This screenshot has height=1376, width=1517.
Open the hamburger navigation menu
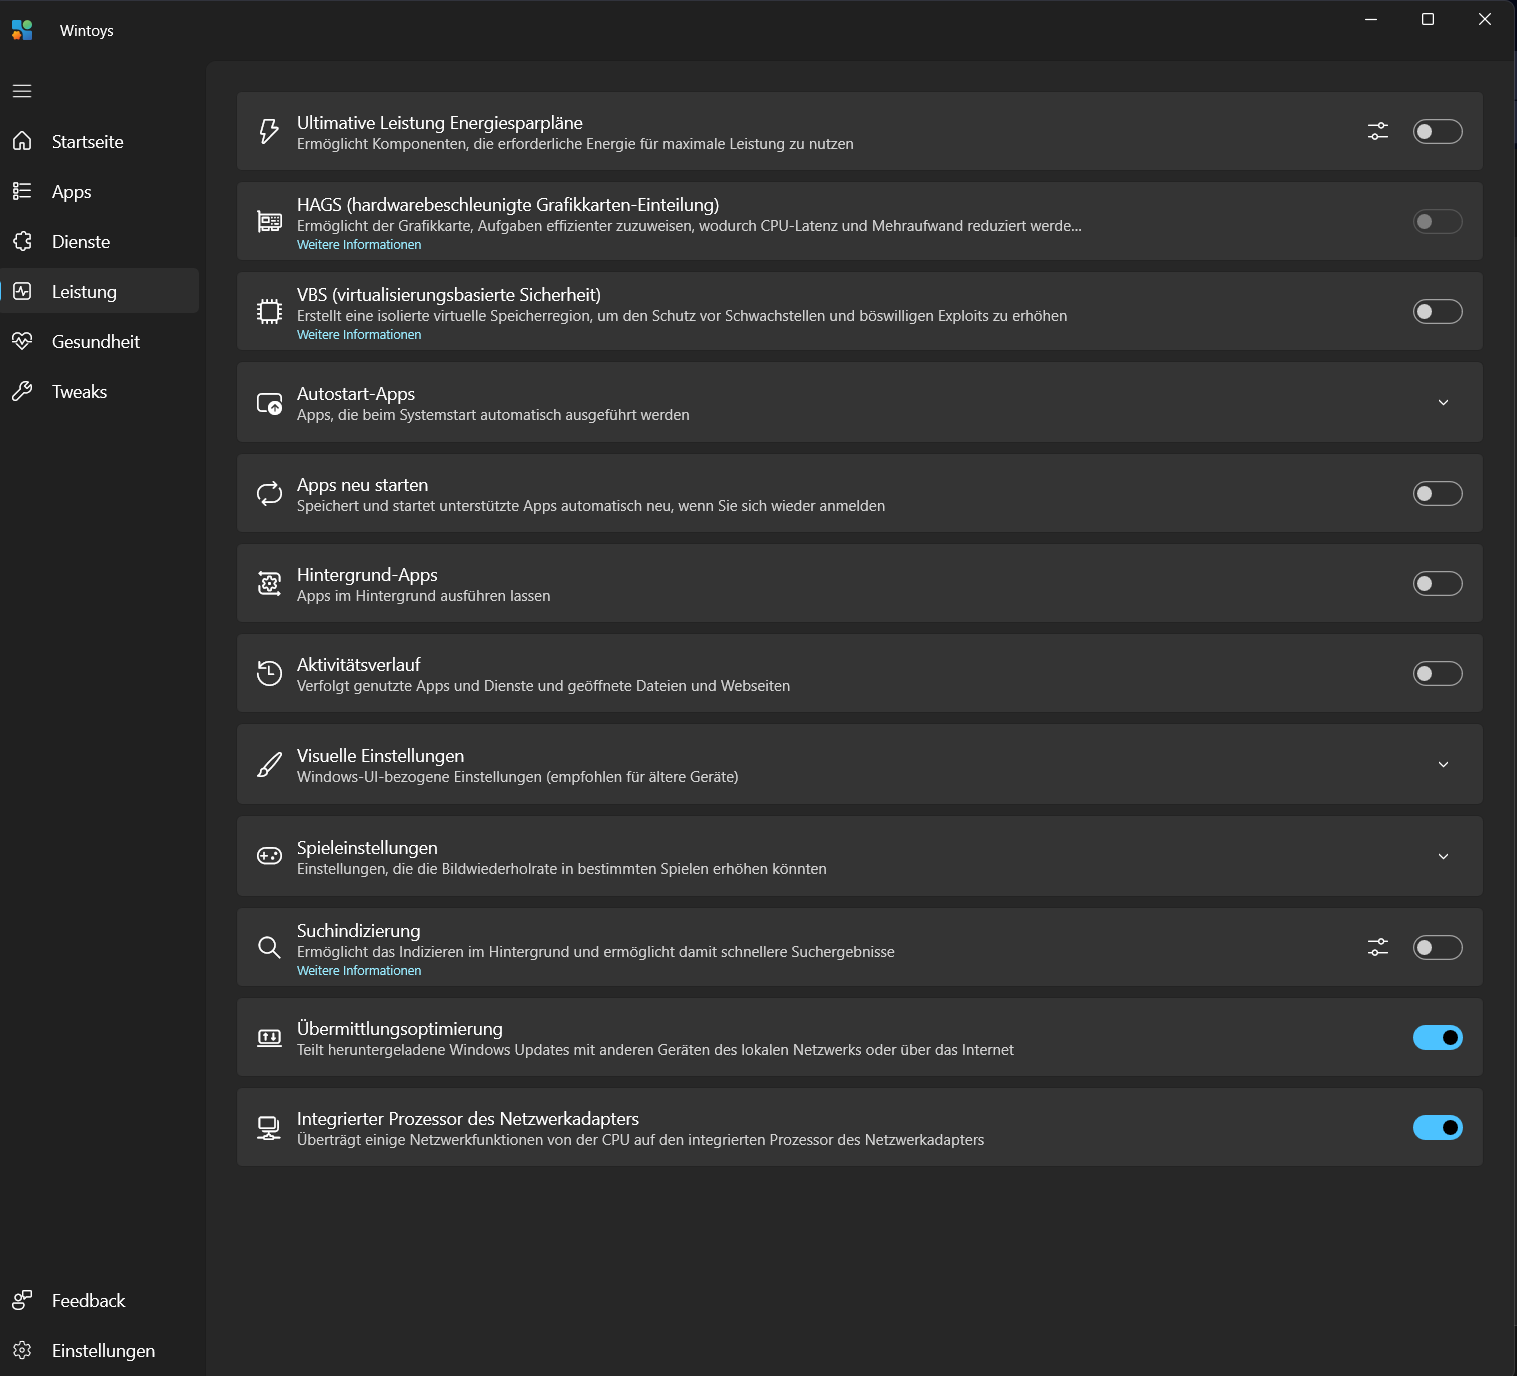click(22, 91)
